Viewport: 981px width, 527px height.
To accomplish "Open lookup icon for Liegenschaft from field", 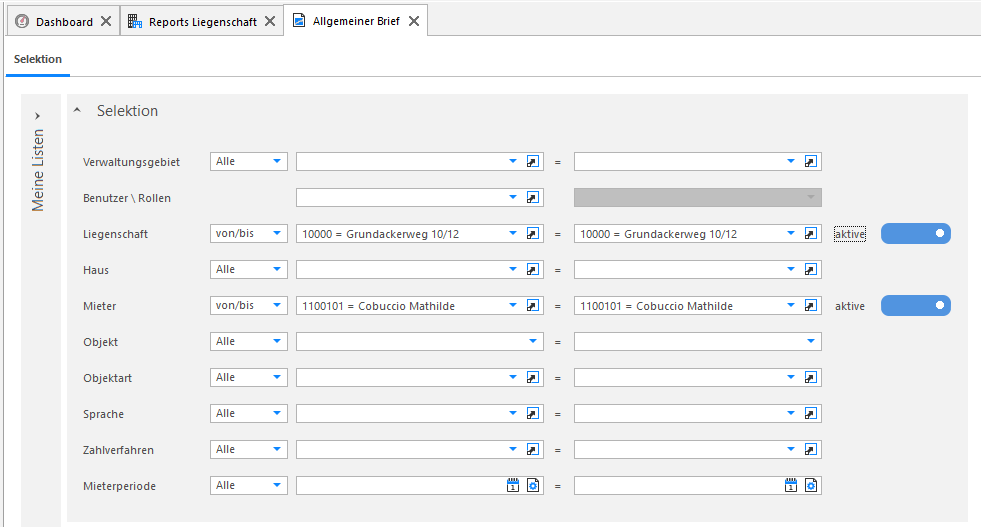I will click(x=532, y=233).
